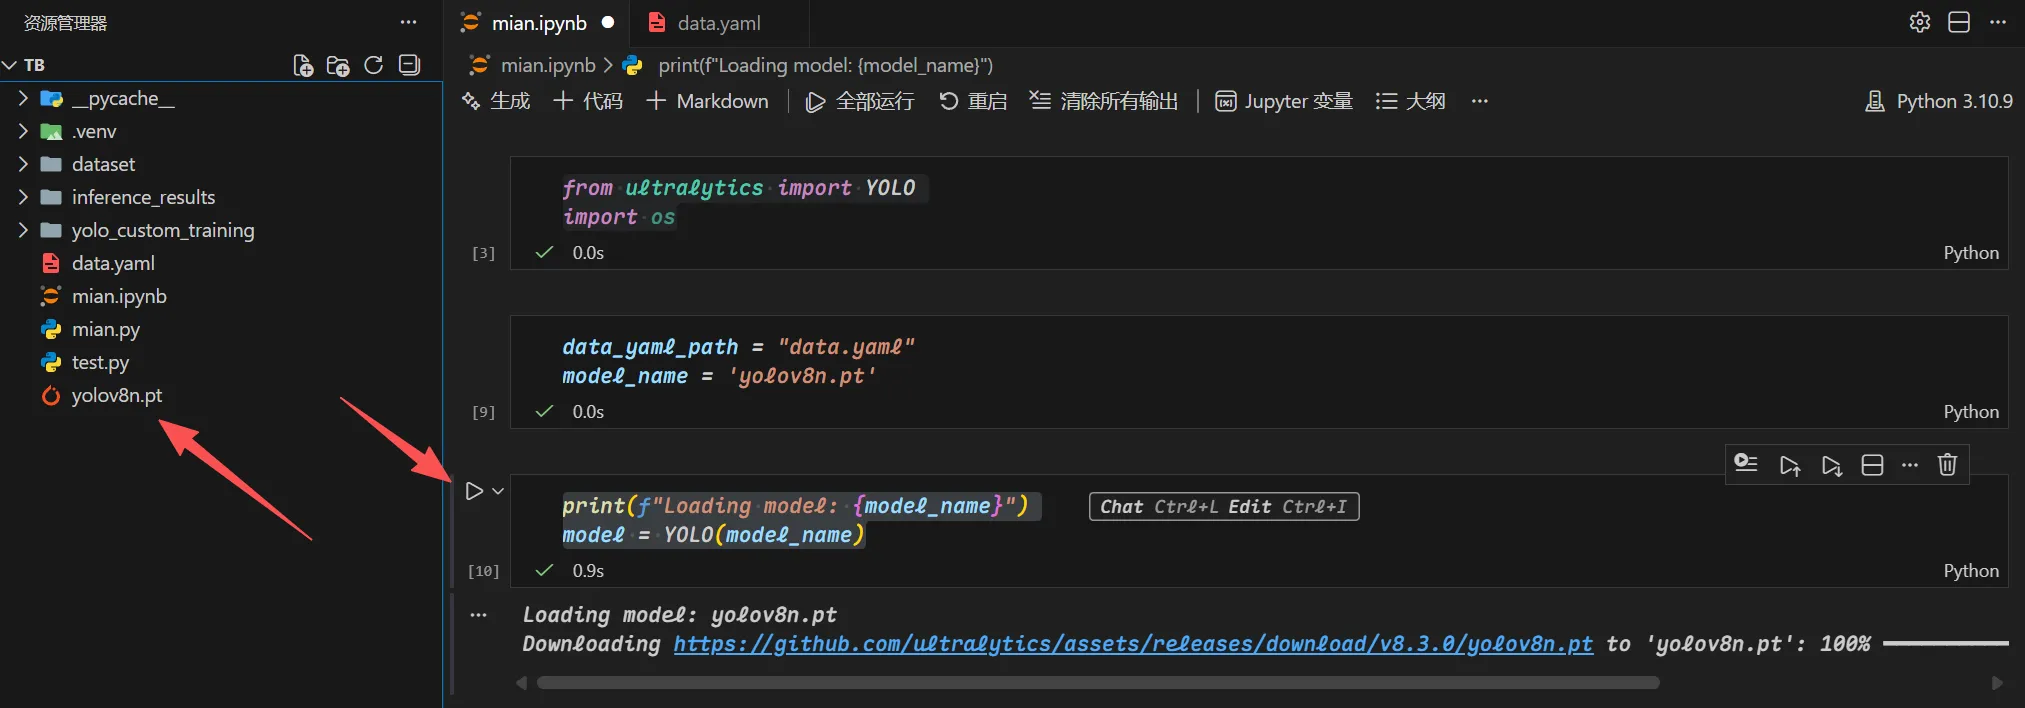Screen dimensions: 2025x708
Task: Open test.py from the file tree
Action: point(100,362)
